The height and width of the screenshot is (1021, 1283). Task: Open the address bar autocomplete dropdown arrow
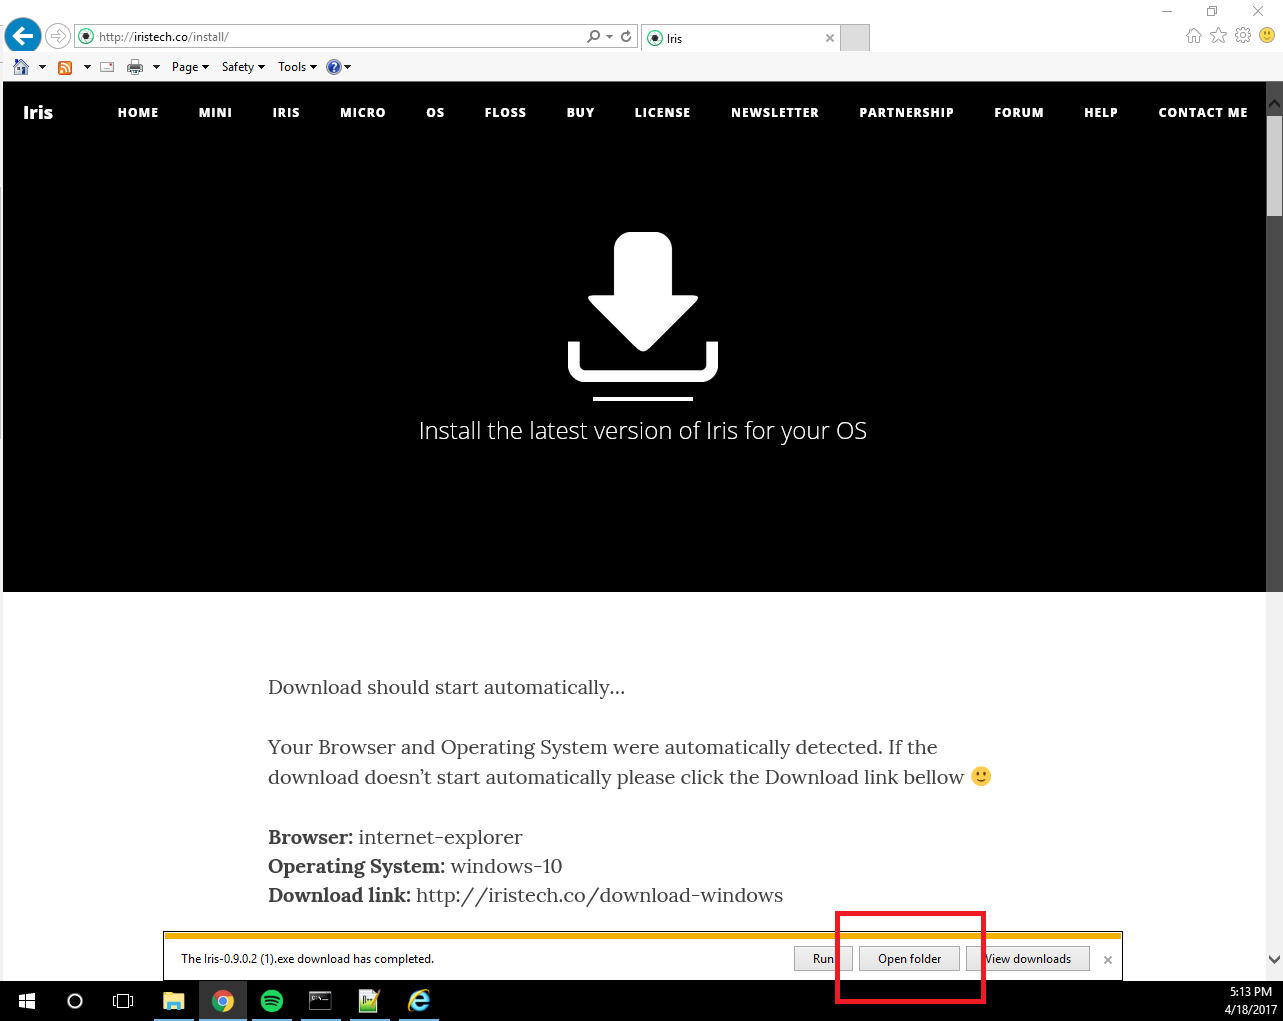(x=609, y=37)
